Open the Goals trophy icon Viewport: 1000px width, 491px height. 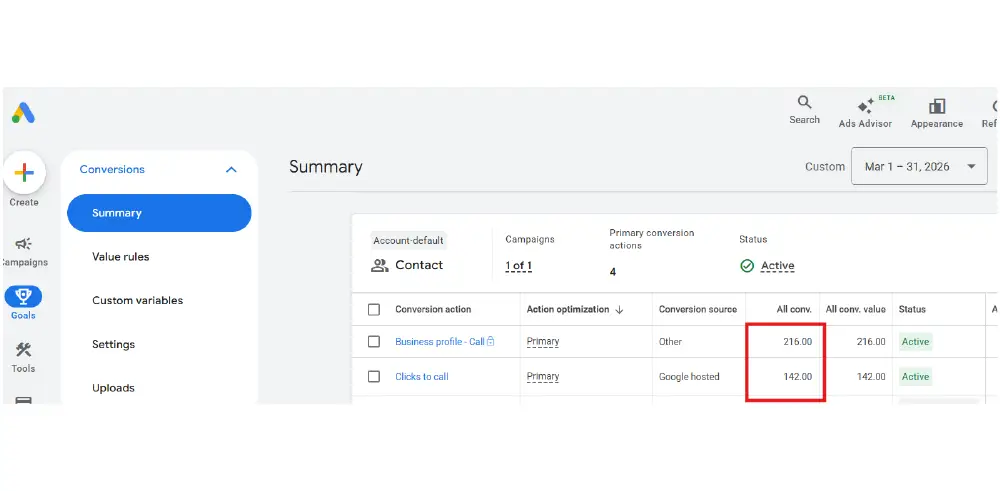pos(23,297)
